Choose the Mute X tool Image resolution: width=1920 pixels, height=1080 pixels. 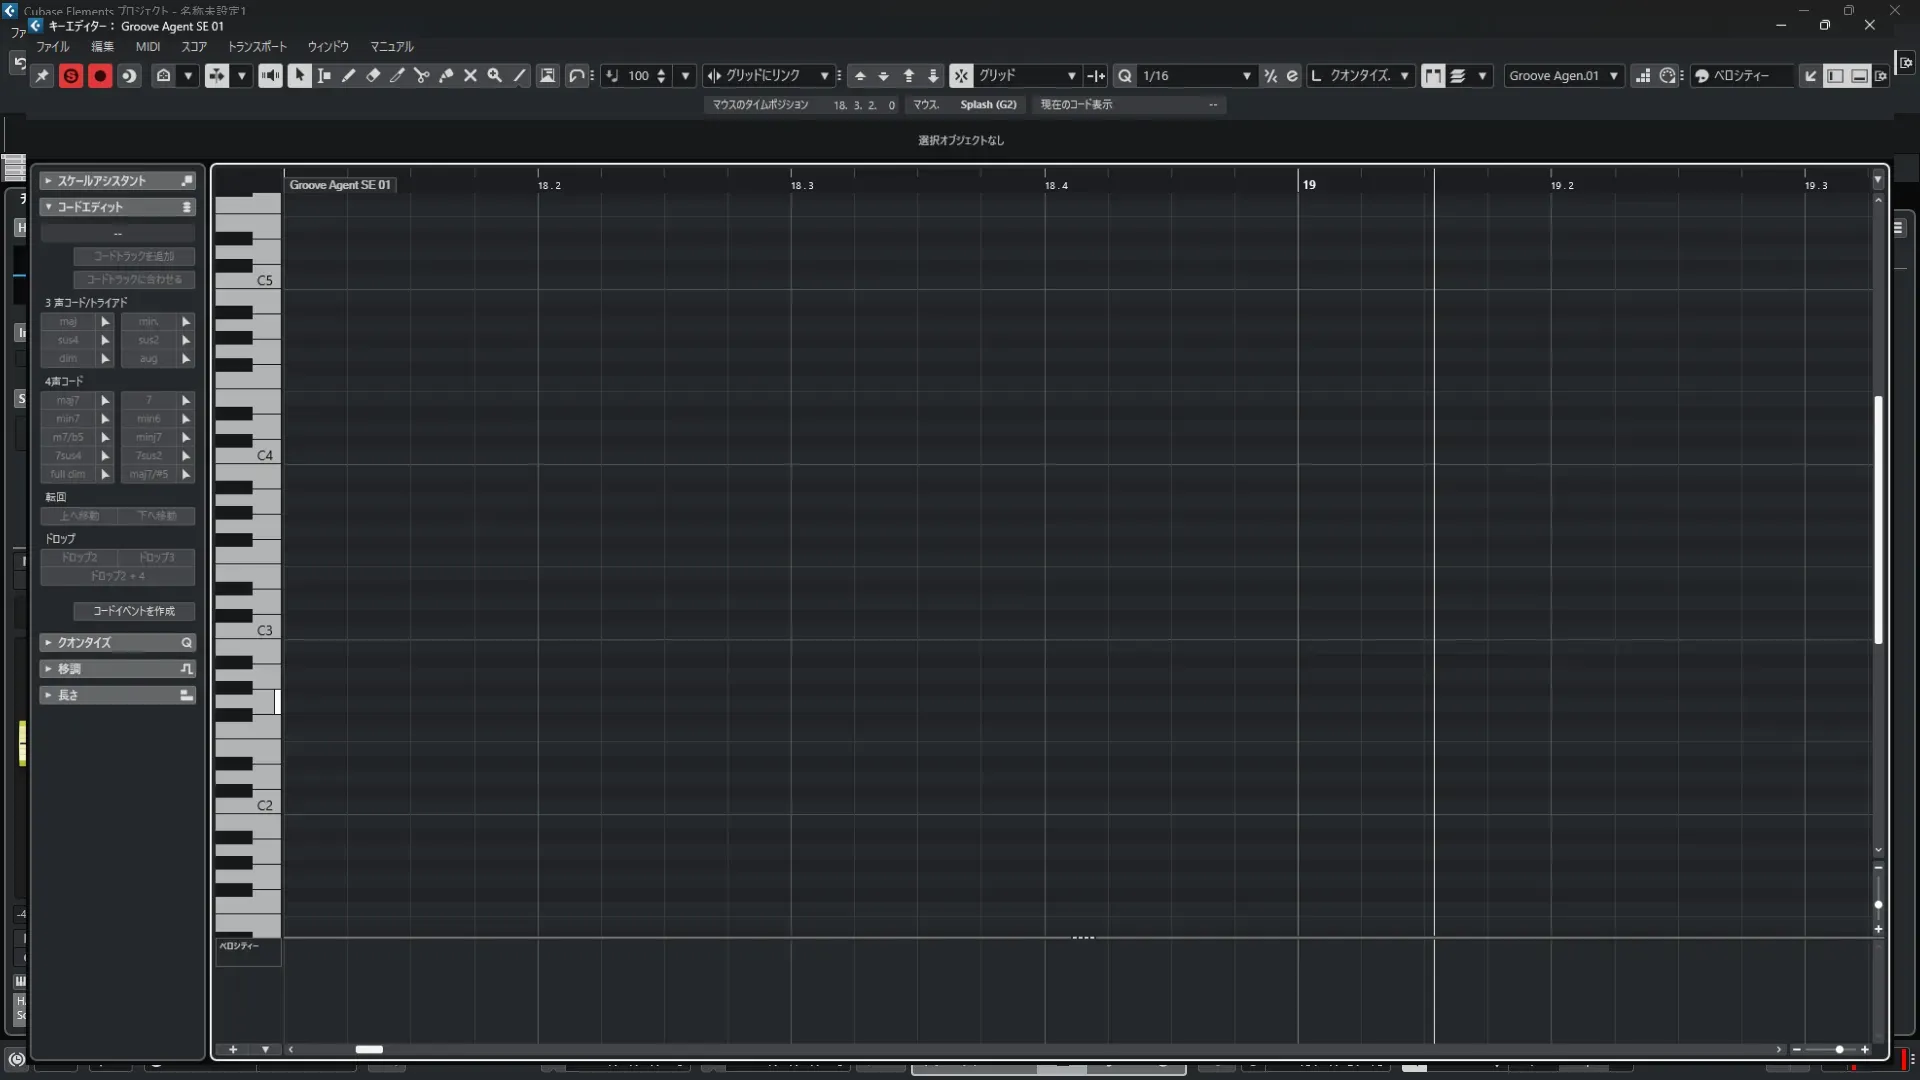(470, 76)
